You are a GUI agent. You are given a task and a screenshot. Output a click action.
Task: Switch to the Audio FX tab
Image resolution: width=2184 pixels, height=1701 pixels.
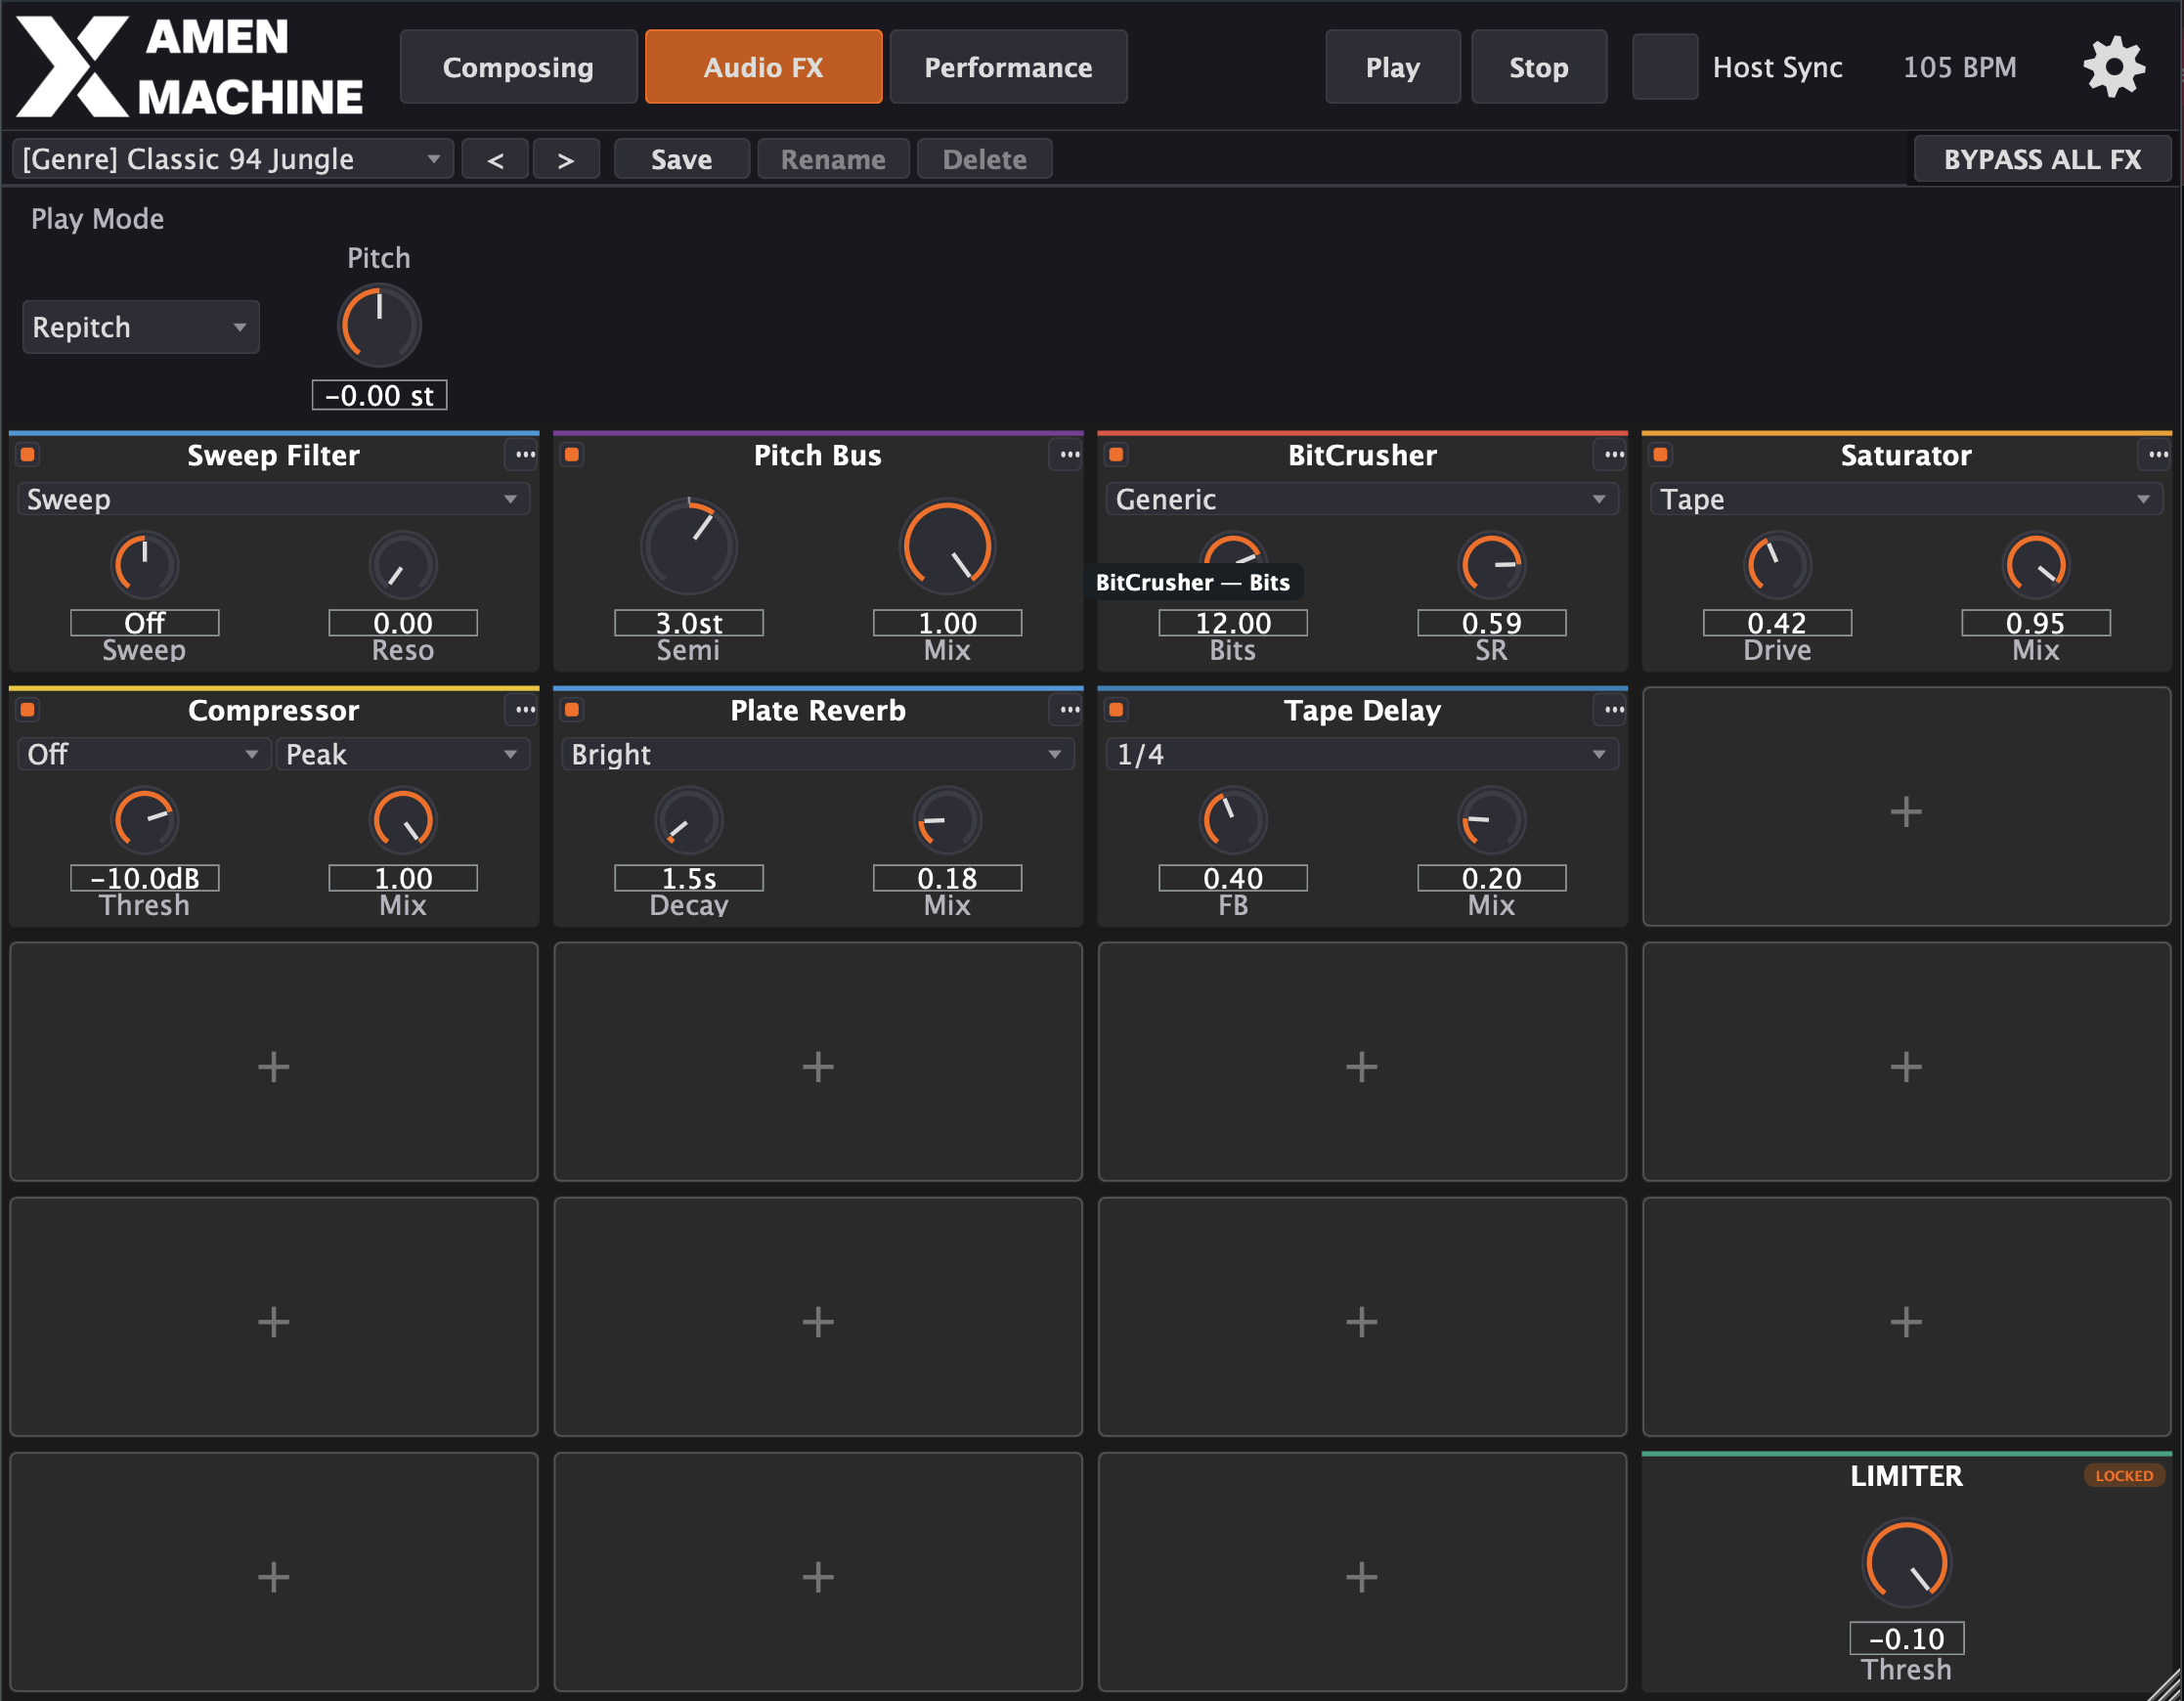click(764, 67)
